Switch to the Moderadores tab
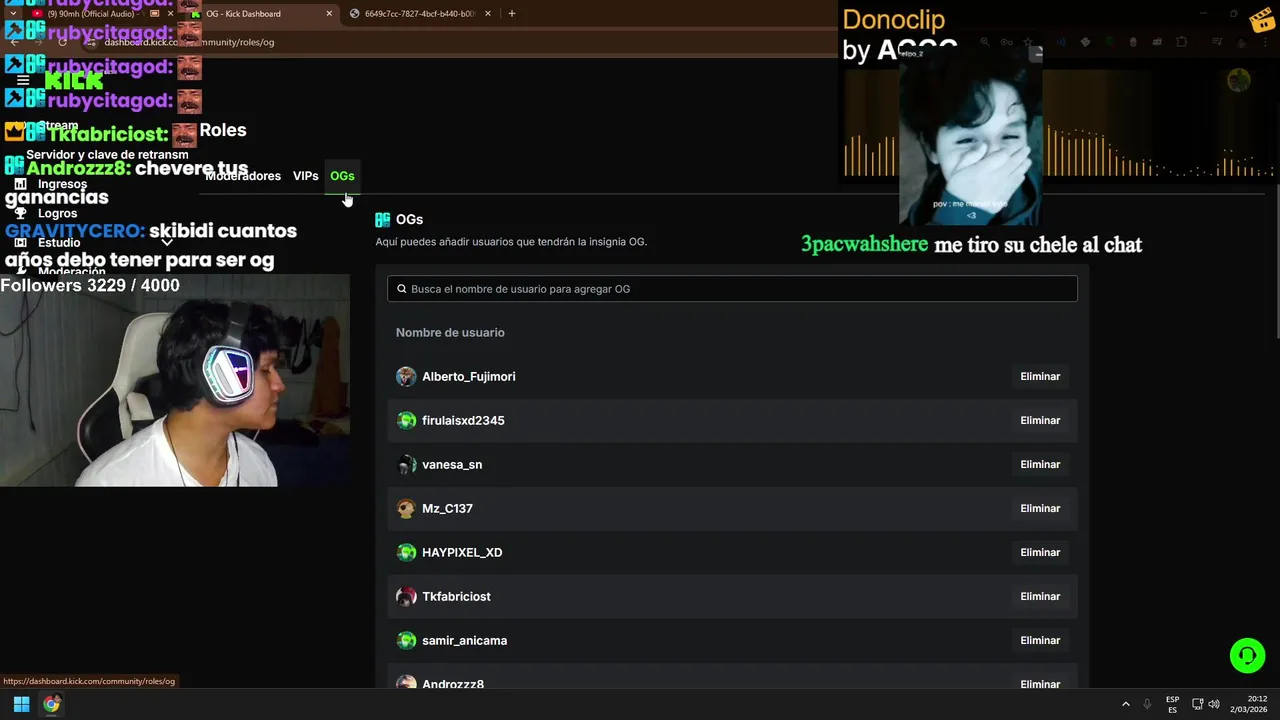1280x720 pixels. pyautogui.click(x=243, y=176)
